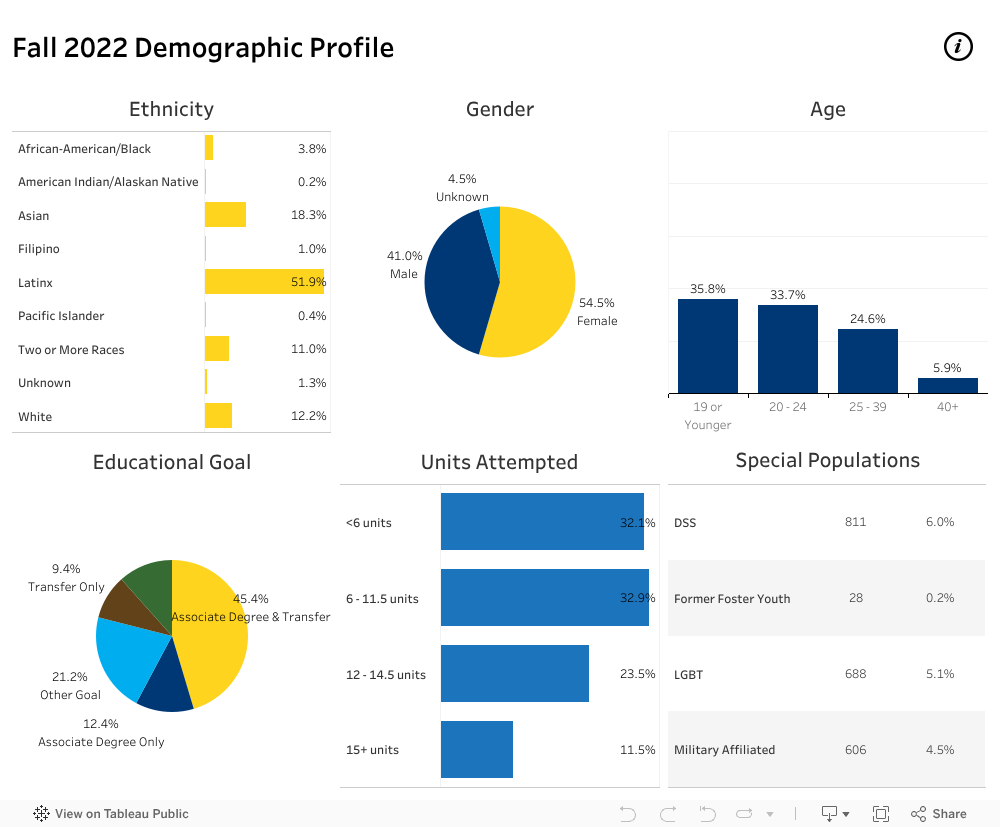Click the info icon near the dashboard title
The width and height of the screenshot is (1000, 827).
(957, 46)
